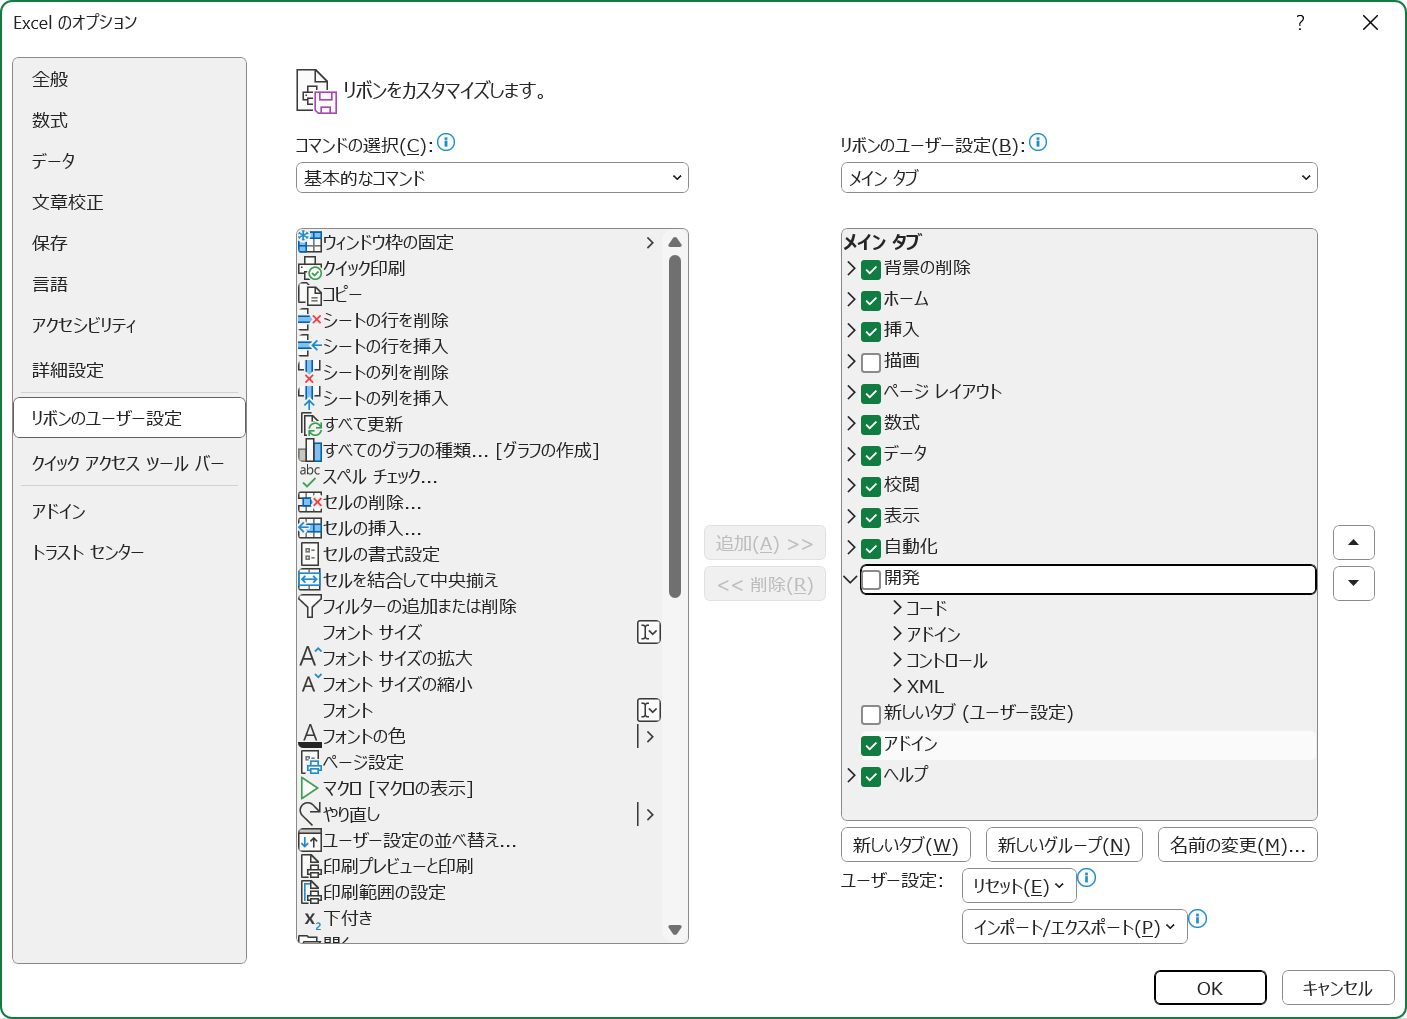
Task: Click the シートの行を挿入 icon
Action: tap(310, 346)
